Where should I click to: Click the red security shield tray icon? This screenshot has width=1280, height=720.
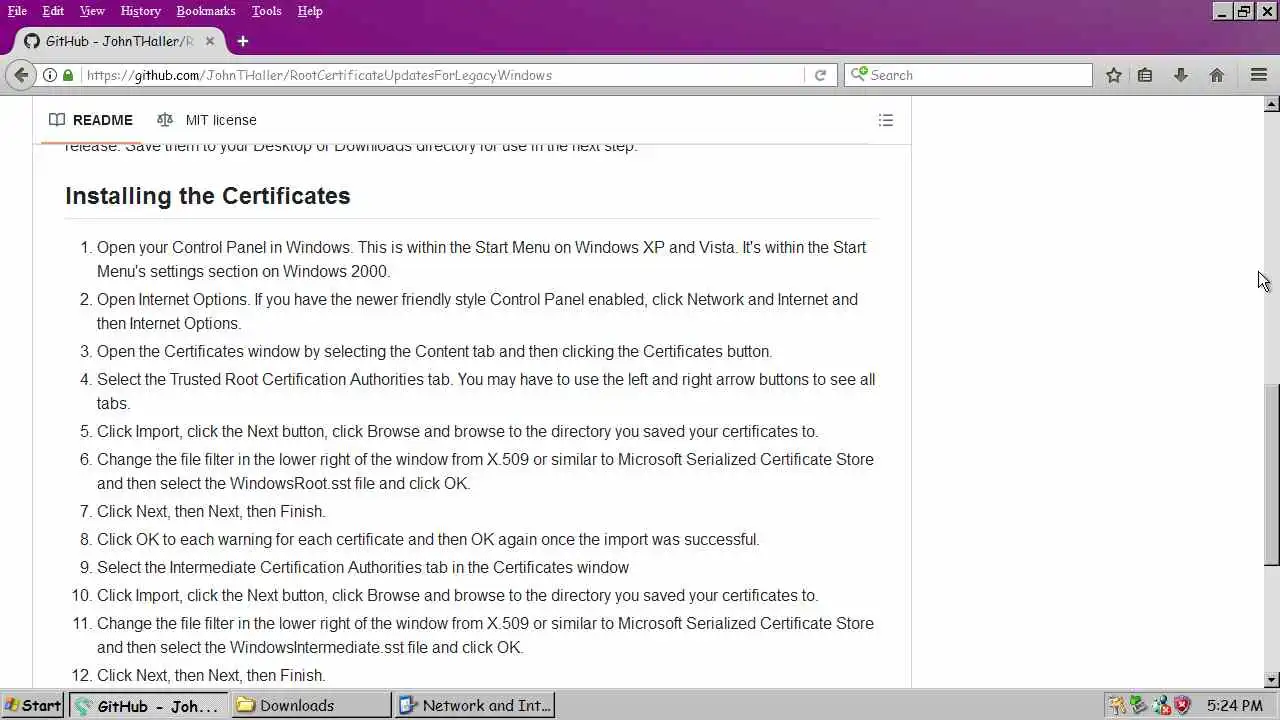pyautogui.click(x=1182, y=705)
